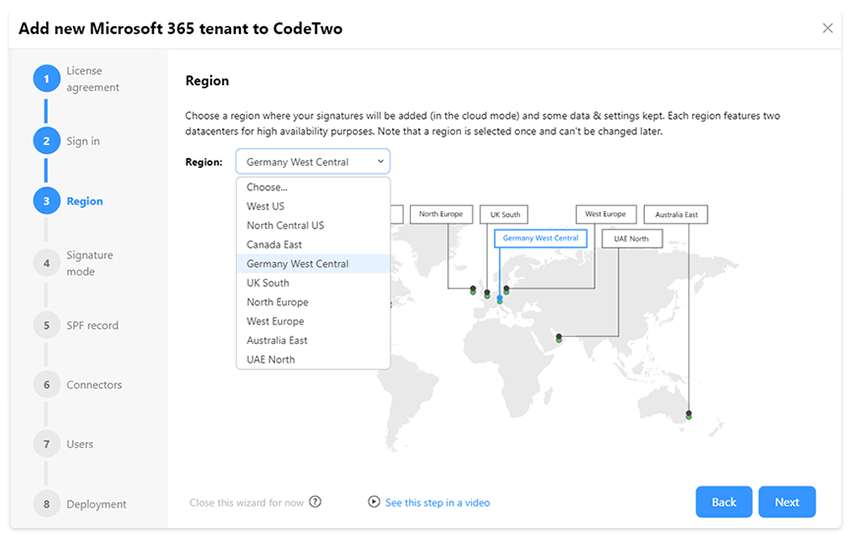Click the Region step label in sidebar
The width and height of the screenshot is (850, 540).
85,201
